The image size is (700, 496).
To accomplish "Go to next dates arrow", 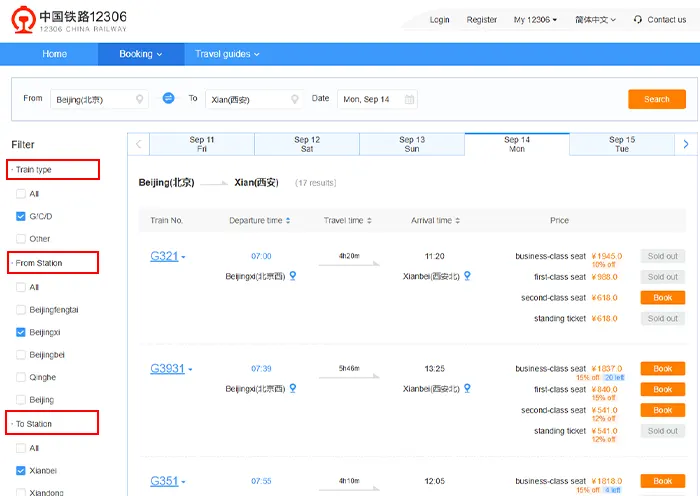I will 686,144.
